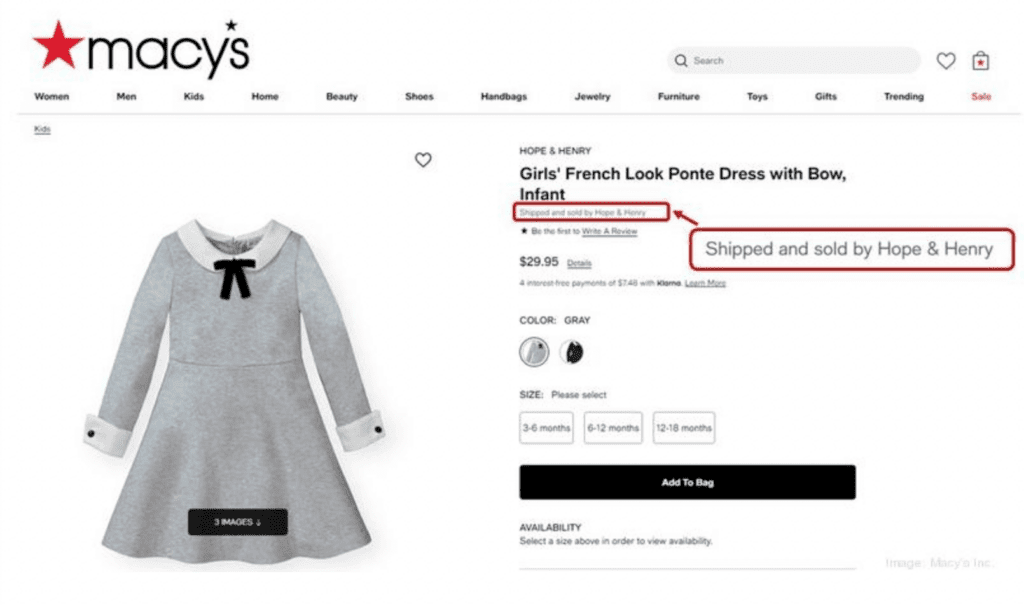Image resolution: width=1024 pixels, height=605 pixels.
Task: Open the shopping bag icon
Action: pyautogui.click(x=981, y=61)
